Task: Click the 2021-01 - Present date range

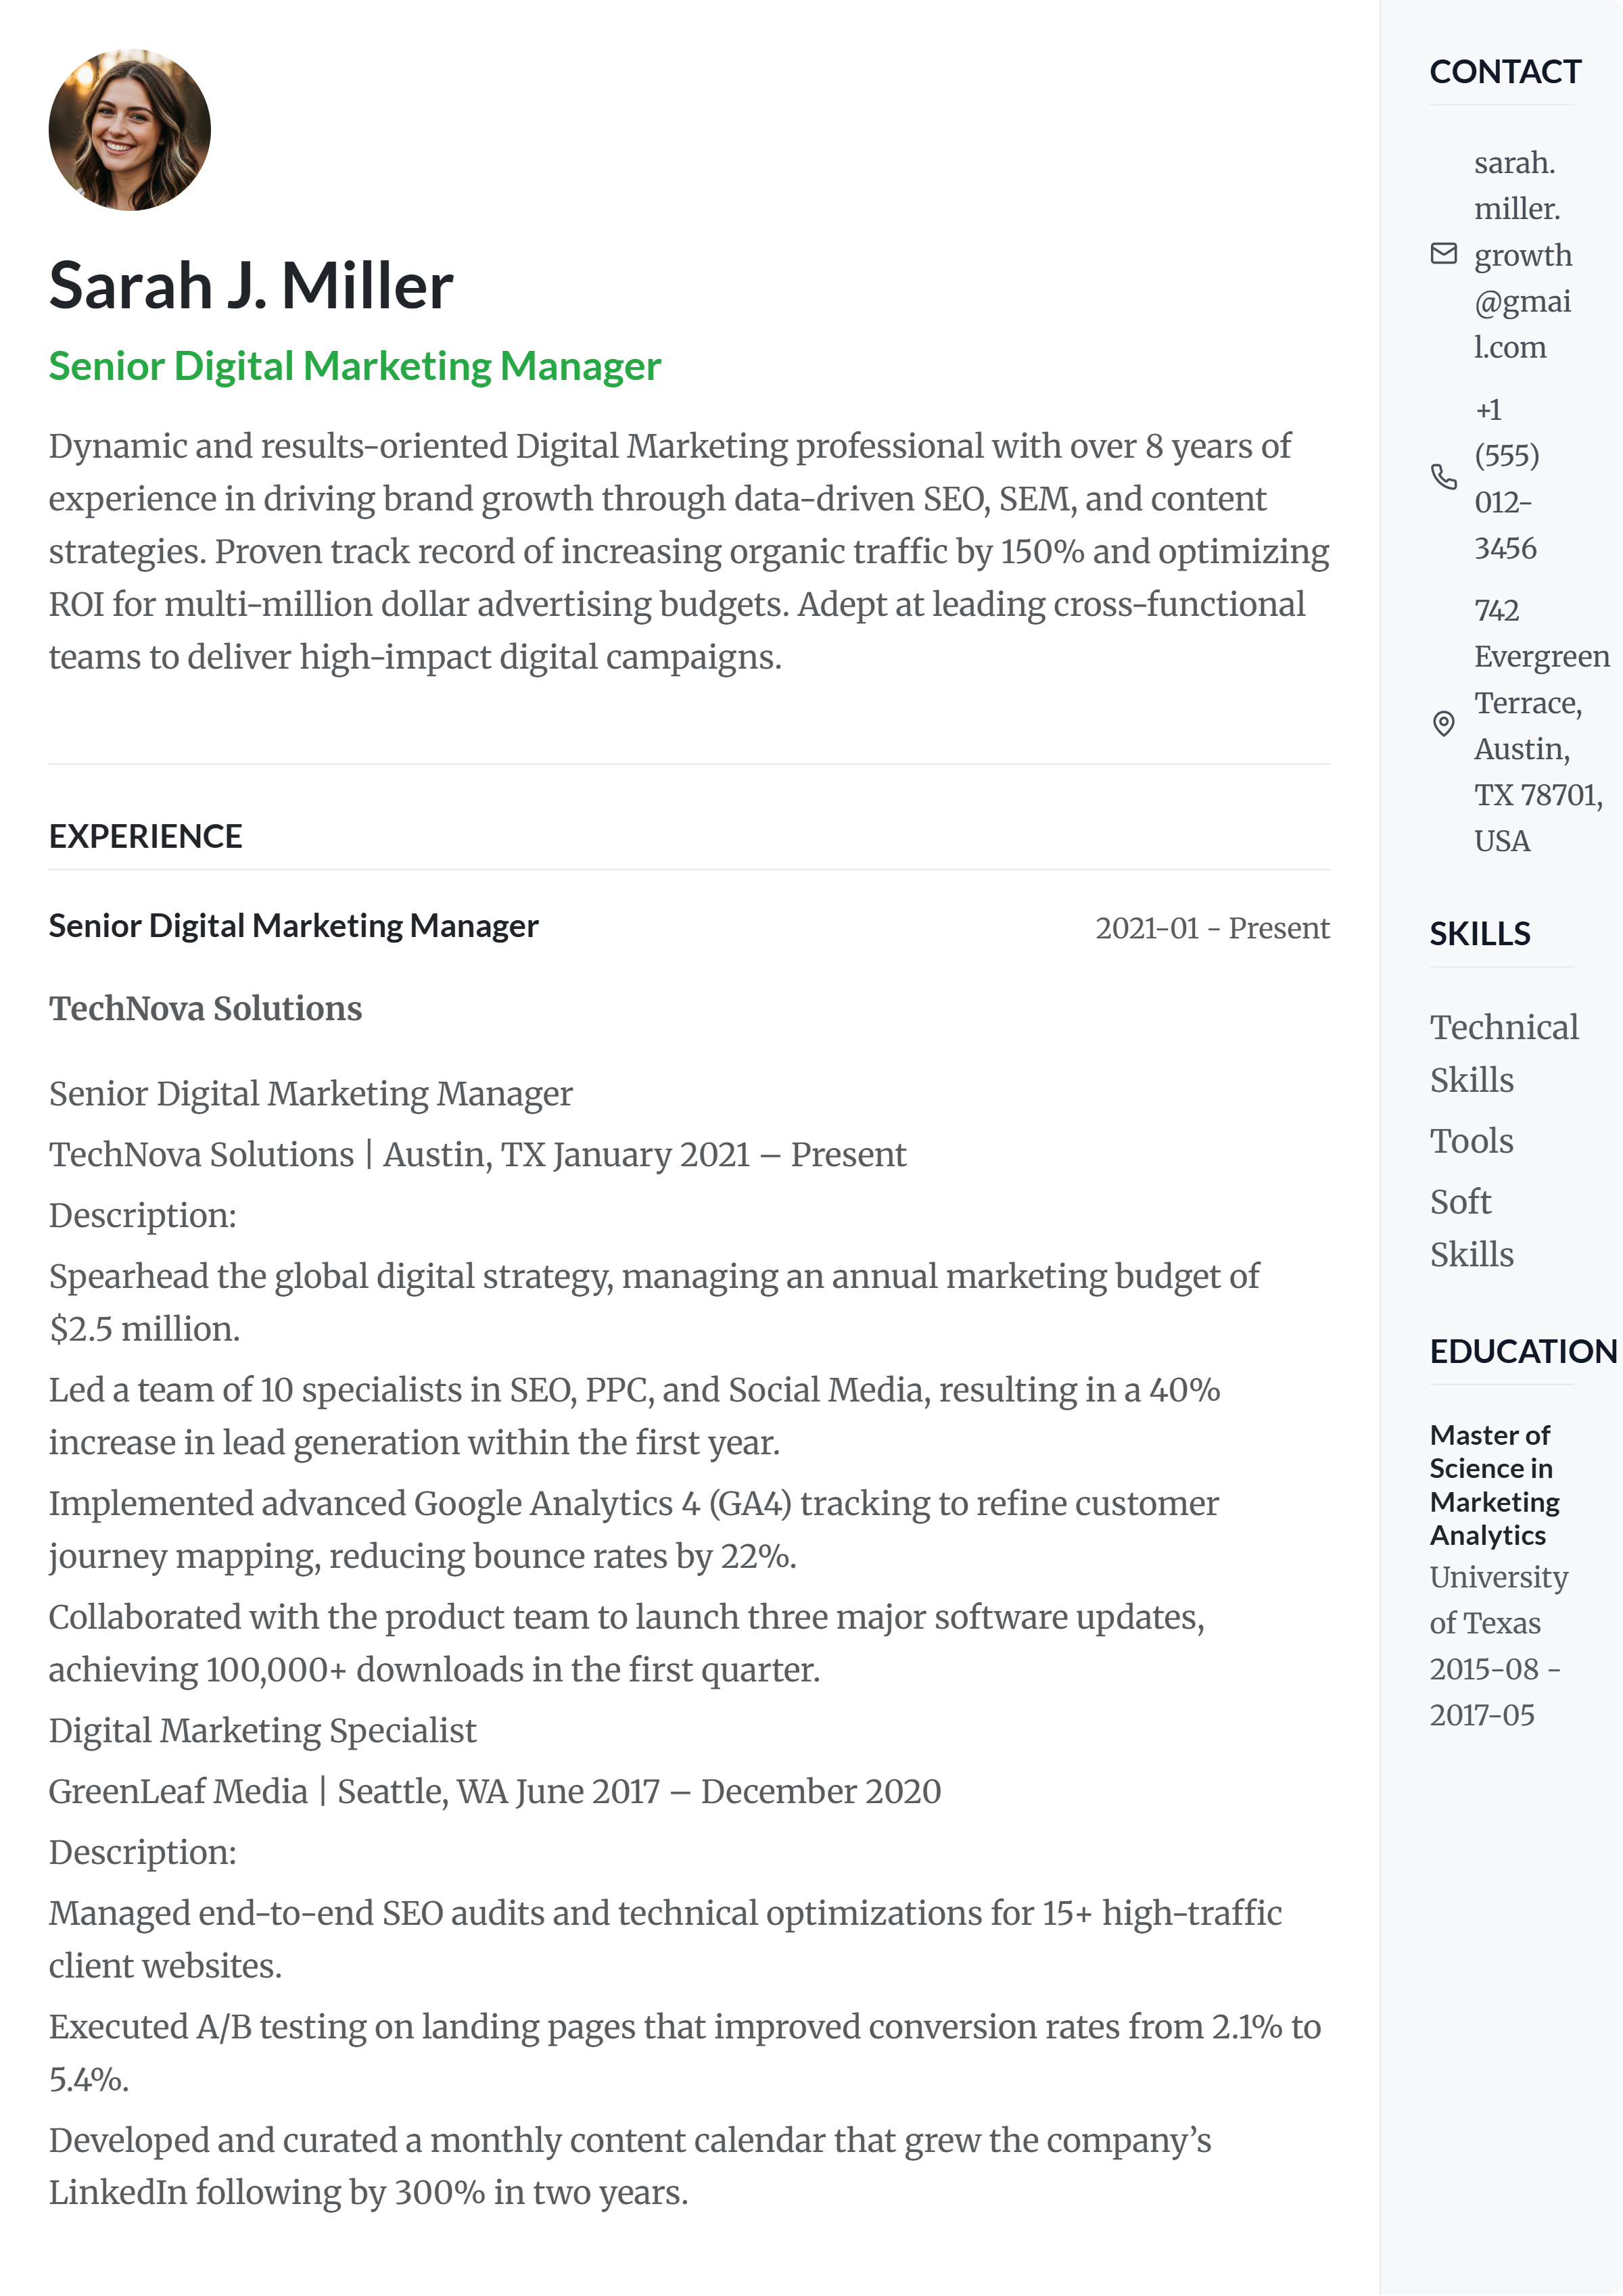Action: point(1212,928)
